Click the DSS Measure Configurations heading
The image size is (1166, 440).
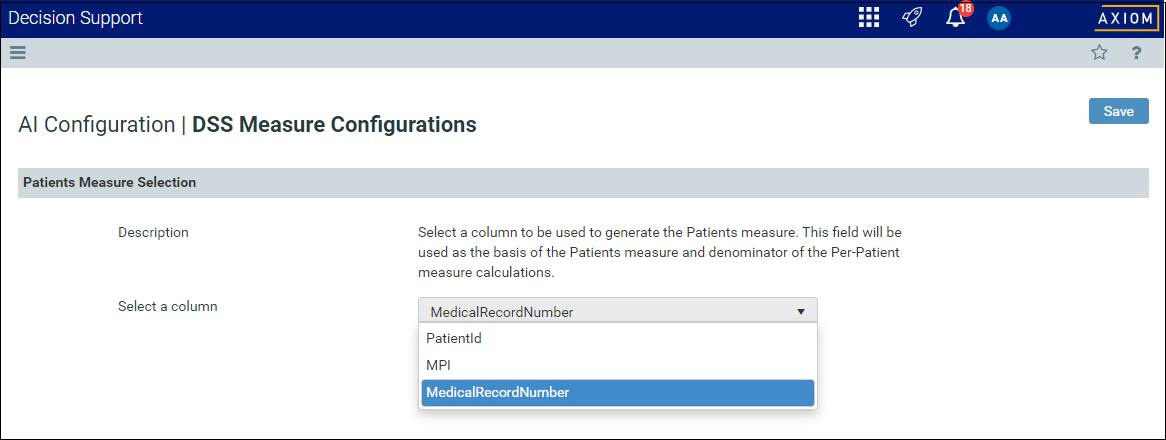pos(335,125)
